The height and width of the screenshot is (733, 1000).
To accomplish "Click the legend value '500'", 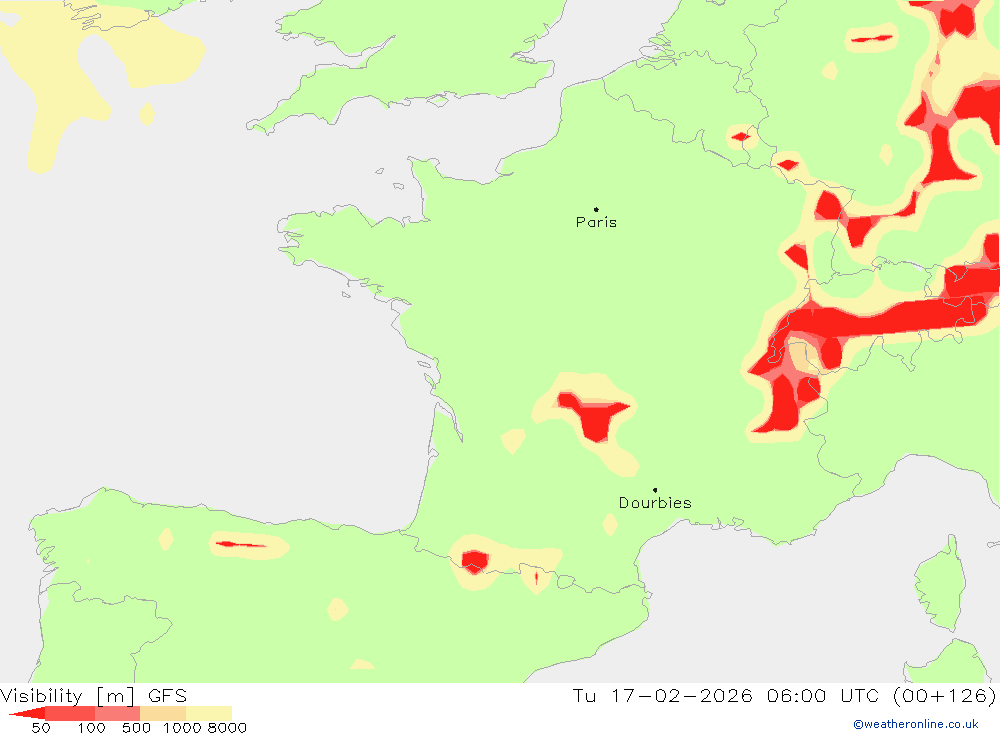I will (x=136, y=728).
